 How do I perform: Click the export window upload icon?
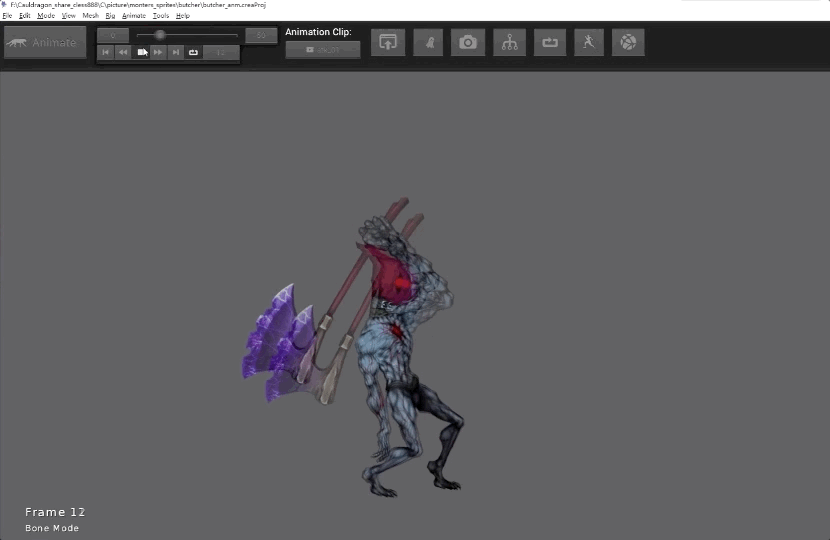[x=388, y=42]
